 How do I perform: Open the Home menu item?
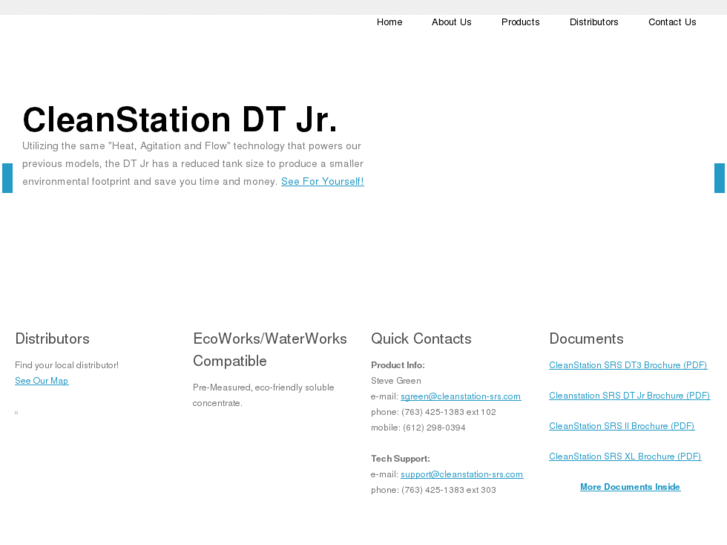tap(389, 22)
